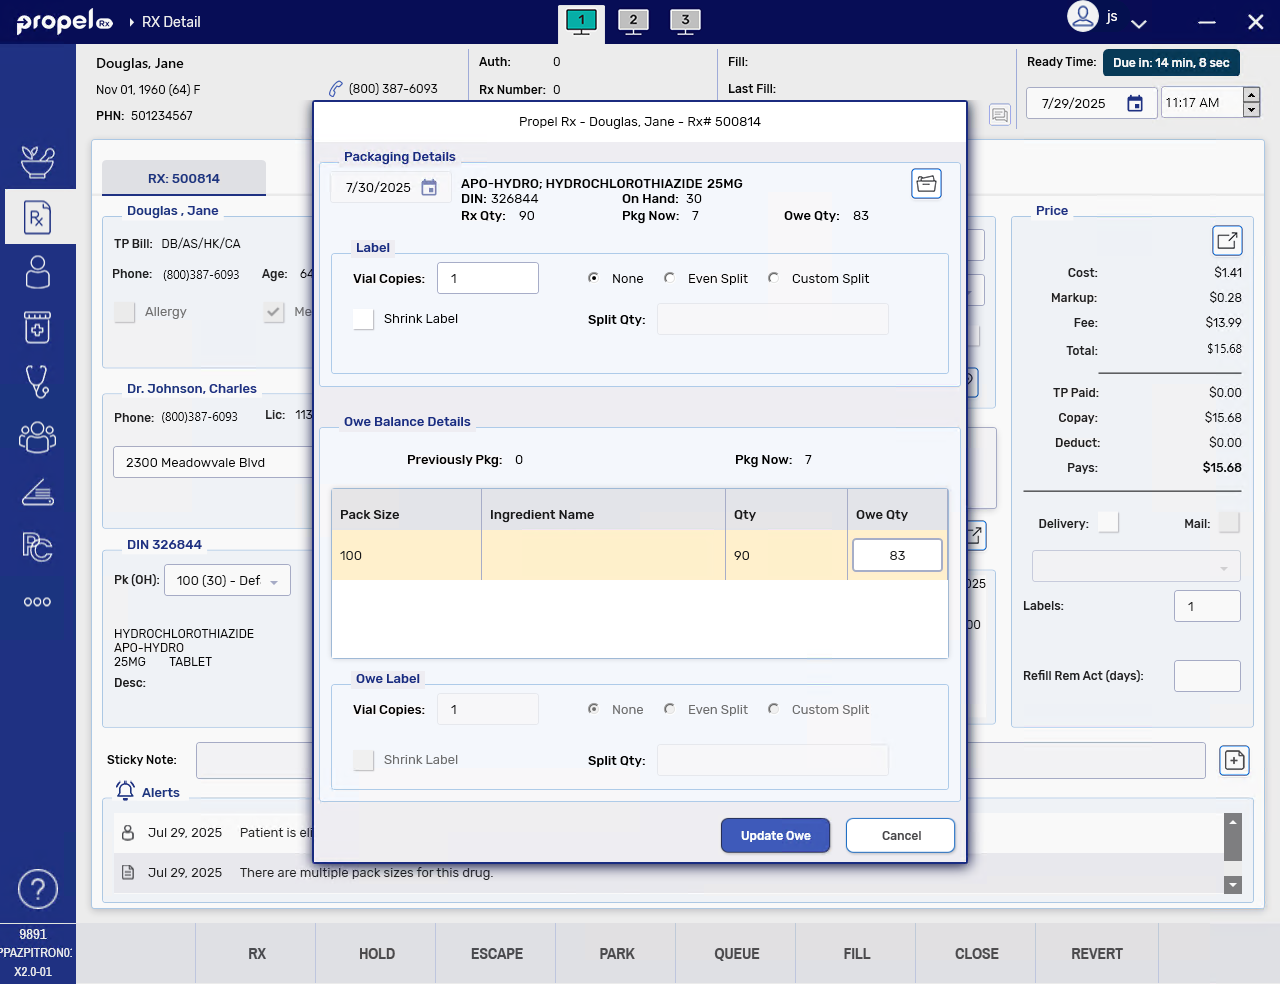The image size is (1280, 984).
Task: Click the help question mark icon
Action: 37,889
